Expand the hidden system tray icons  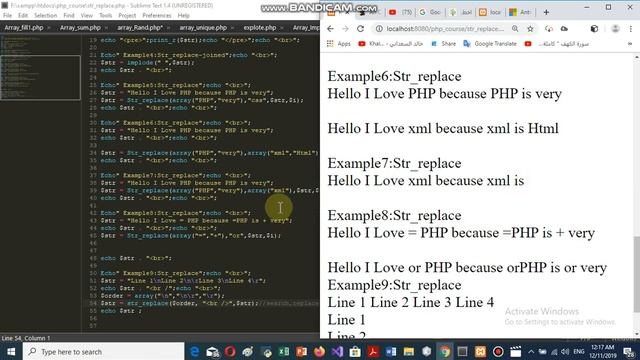click(531, 351)
